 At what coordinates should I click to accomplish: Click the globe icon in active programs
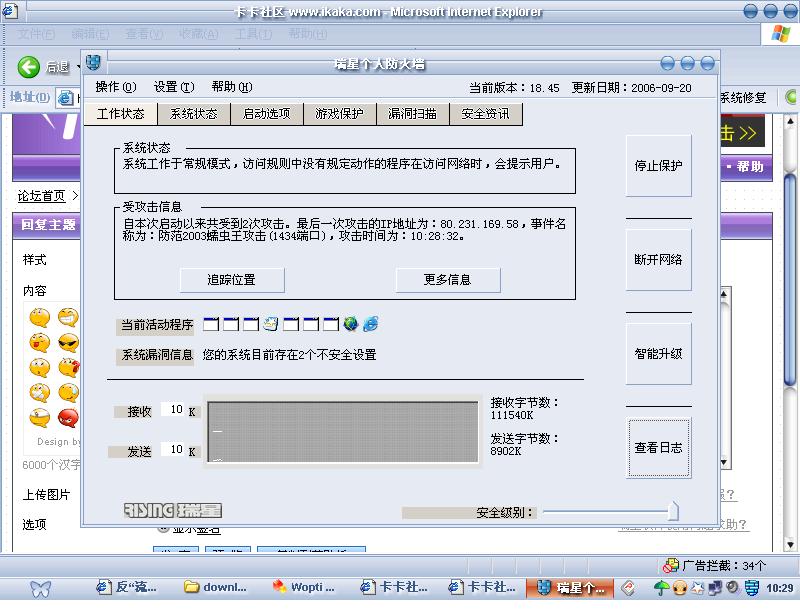pos(351,324)
